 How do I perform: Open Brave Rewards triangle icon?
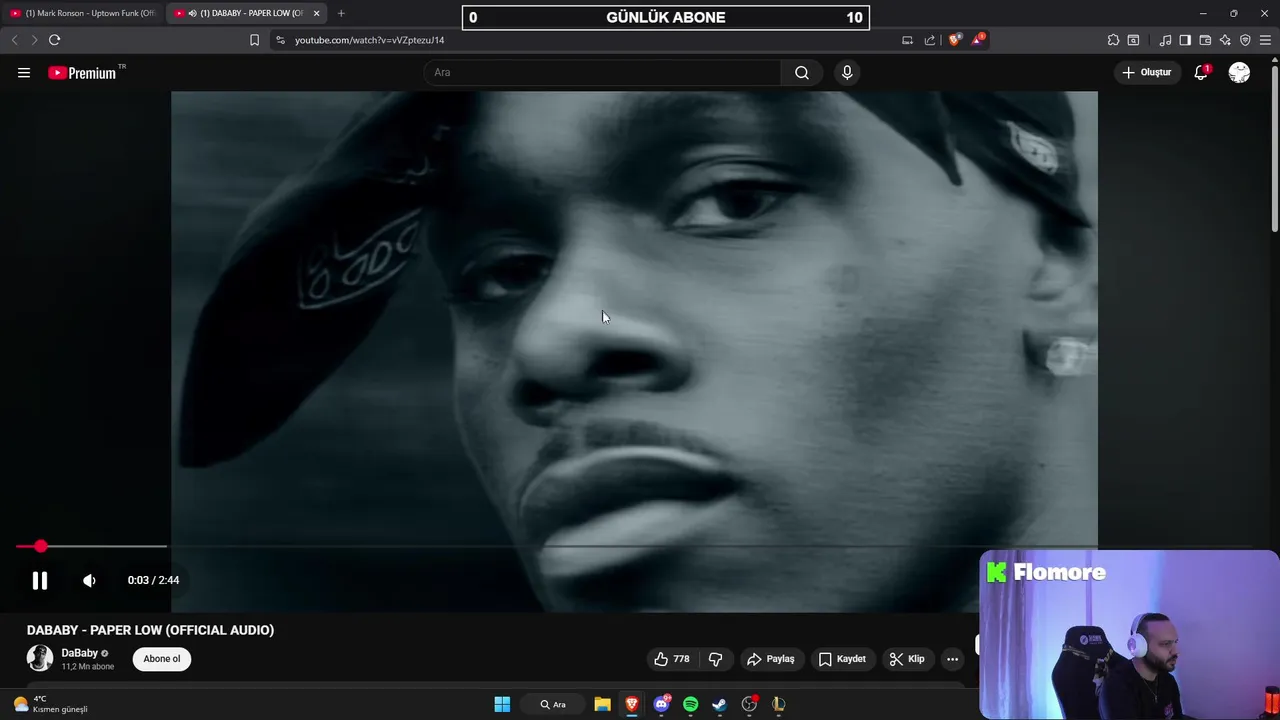coord(978,40)
